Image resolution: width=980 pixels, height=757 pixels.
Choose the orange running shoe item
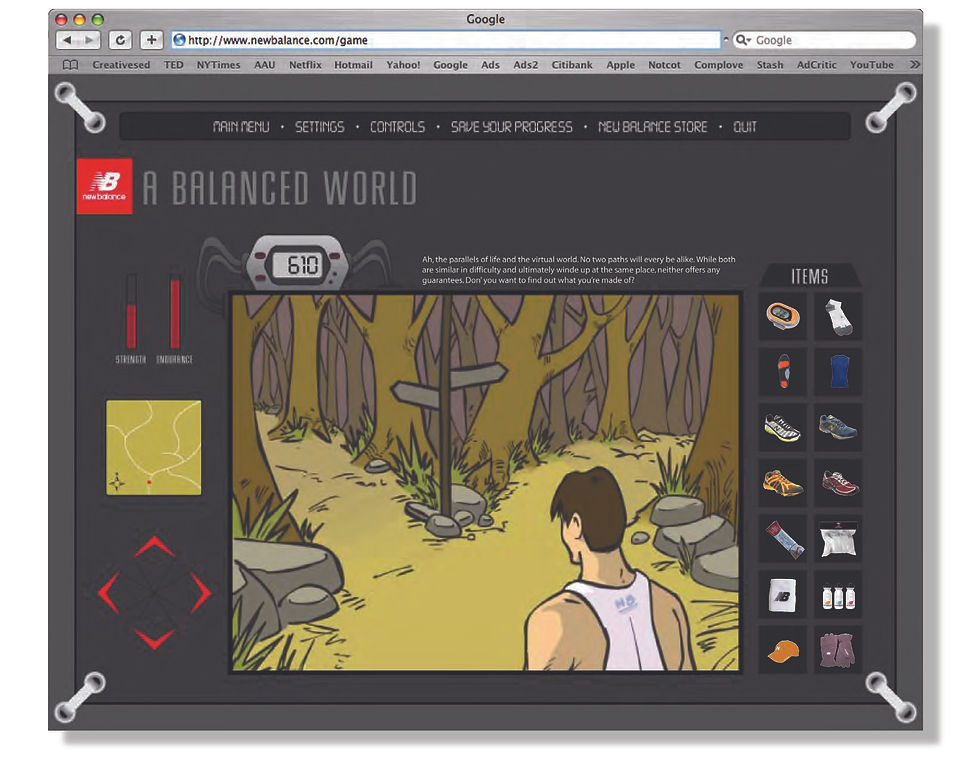tap(782, 483)
